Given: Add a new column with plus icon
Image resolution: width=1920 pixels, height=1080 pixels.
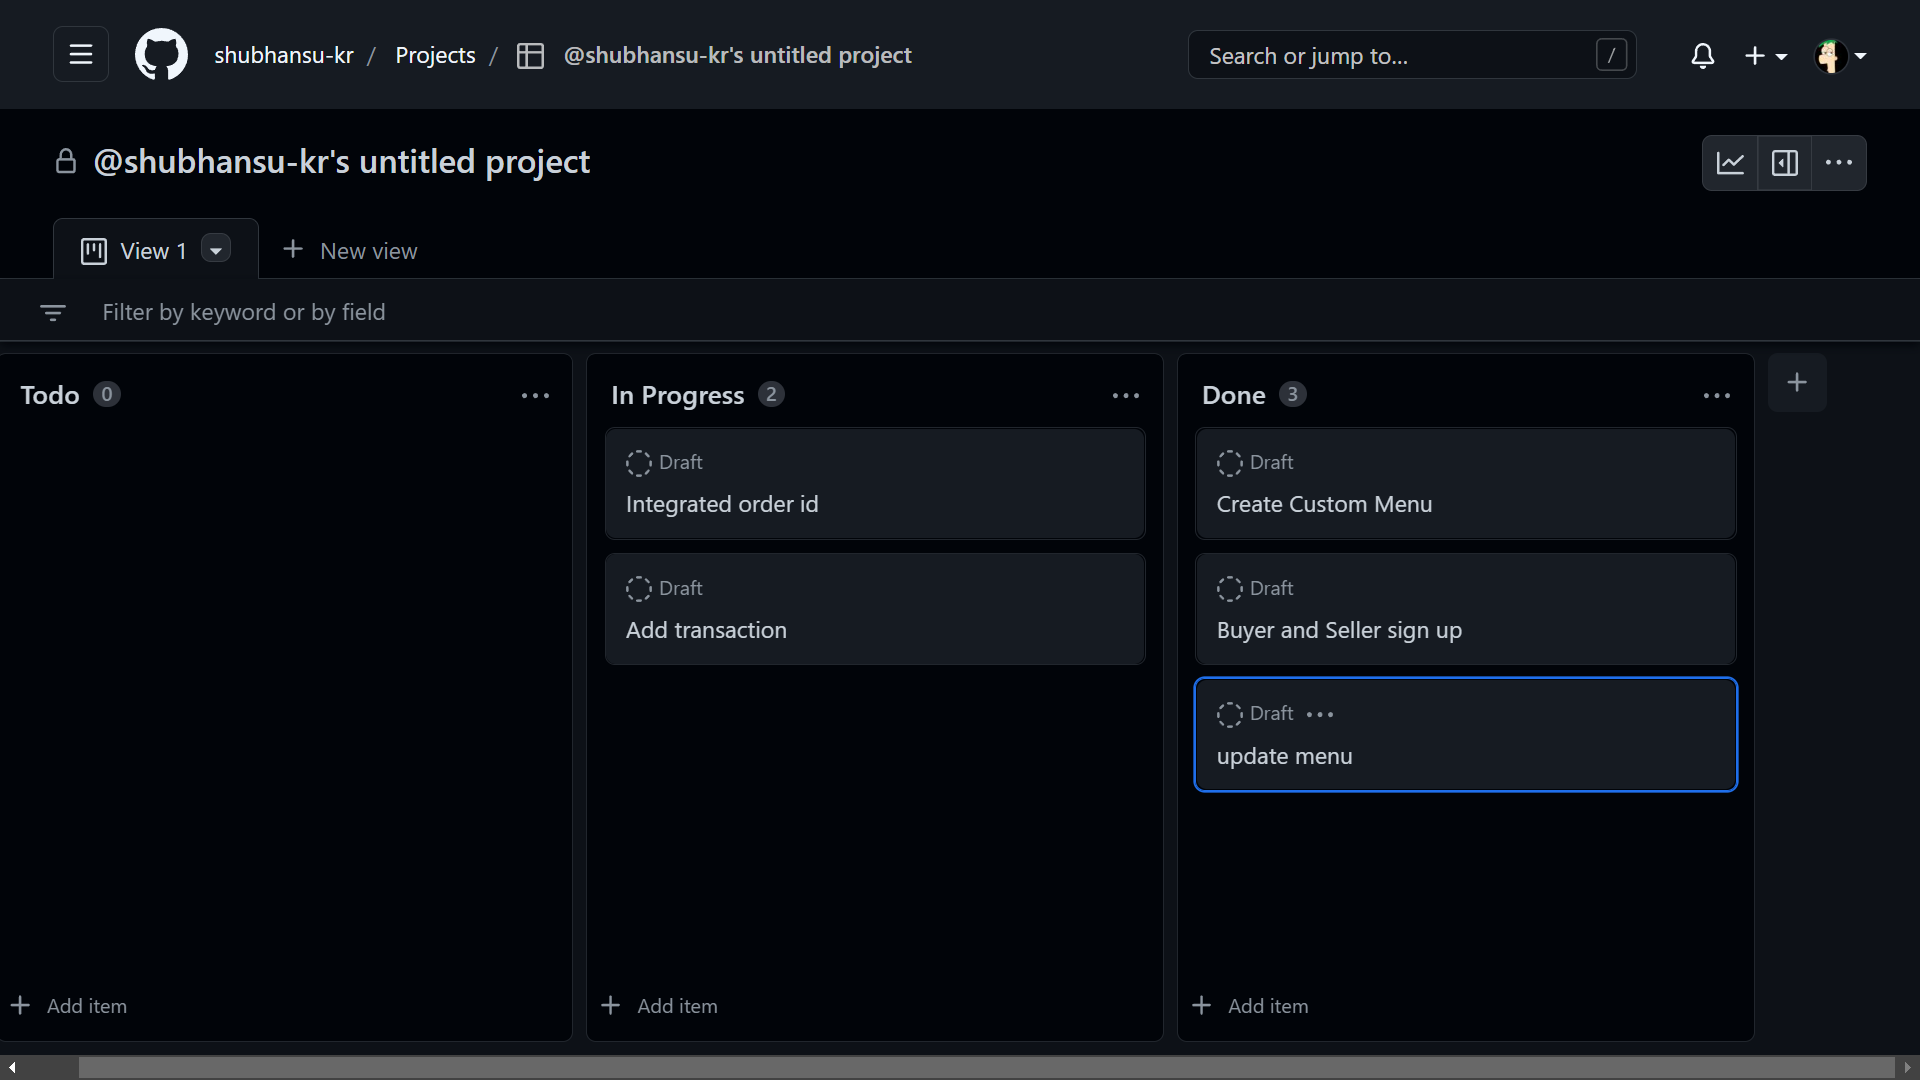Looking at the screenshot, I should pyautogui.click(x=1796, y=382).
